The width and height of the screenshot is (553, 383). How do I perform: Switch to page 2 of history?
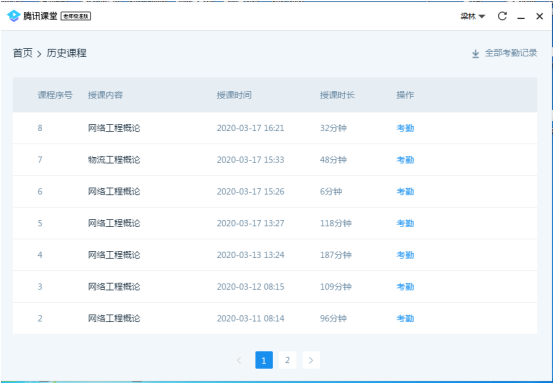click(x=287, y=360)
